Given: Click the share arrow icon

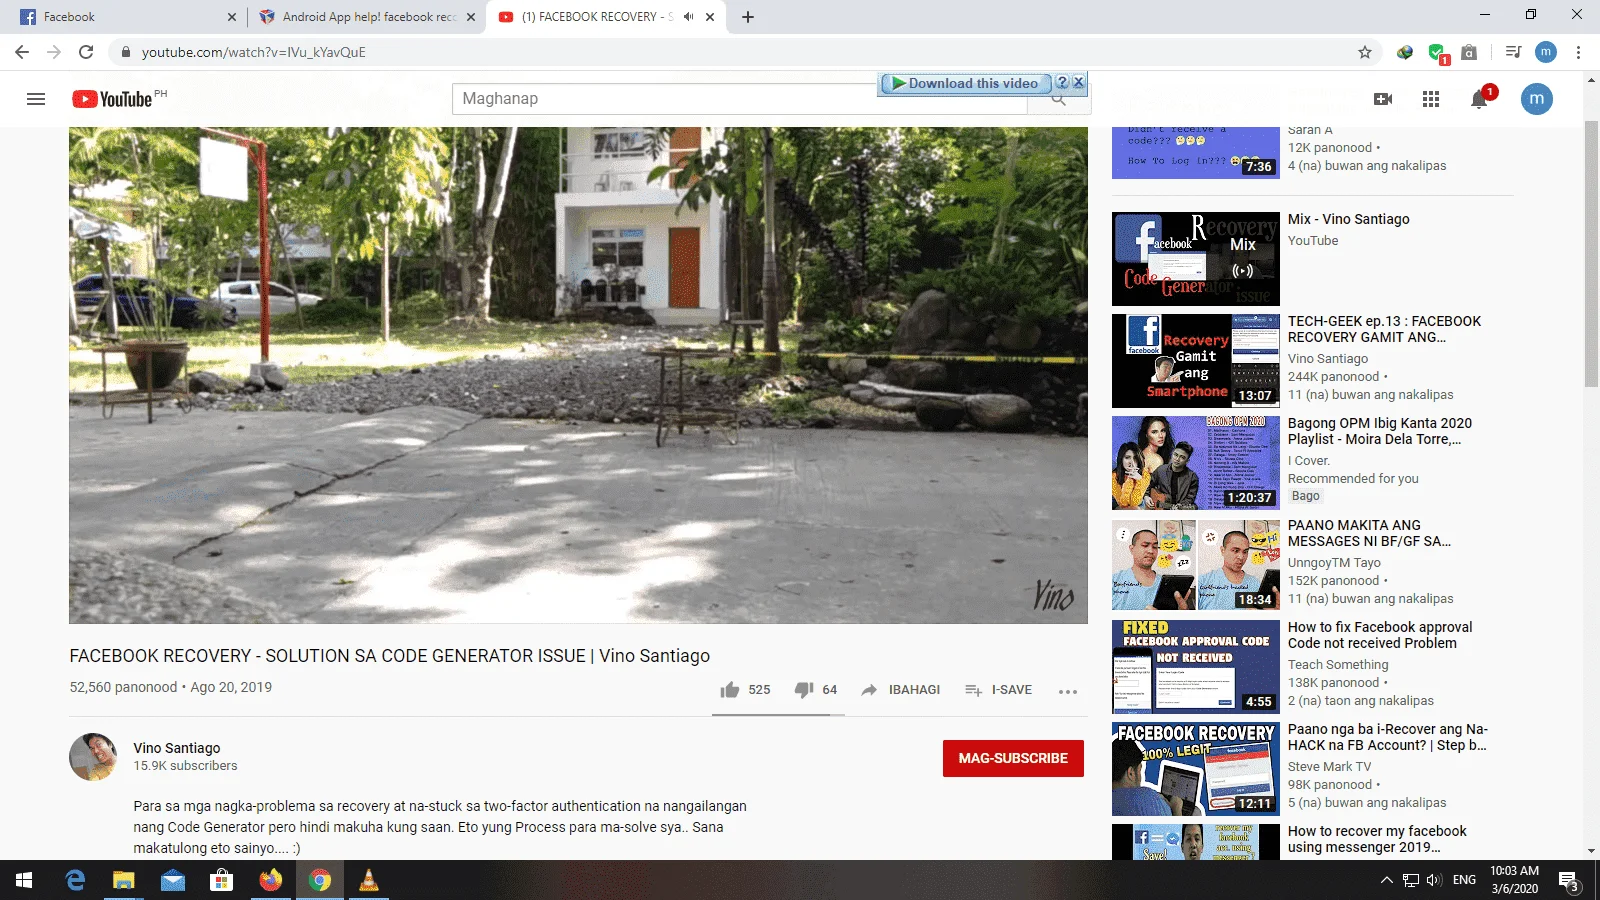Looking at the screenshot, I should coord(869,690).
